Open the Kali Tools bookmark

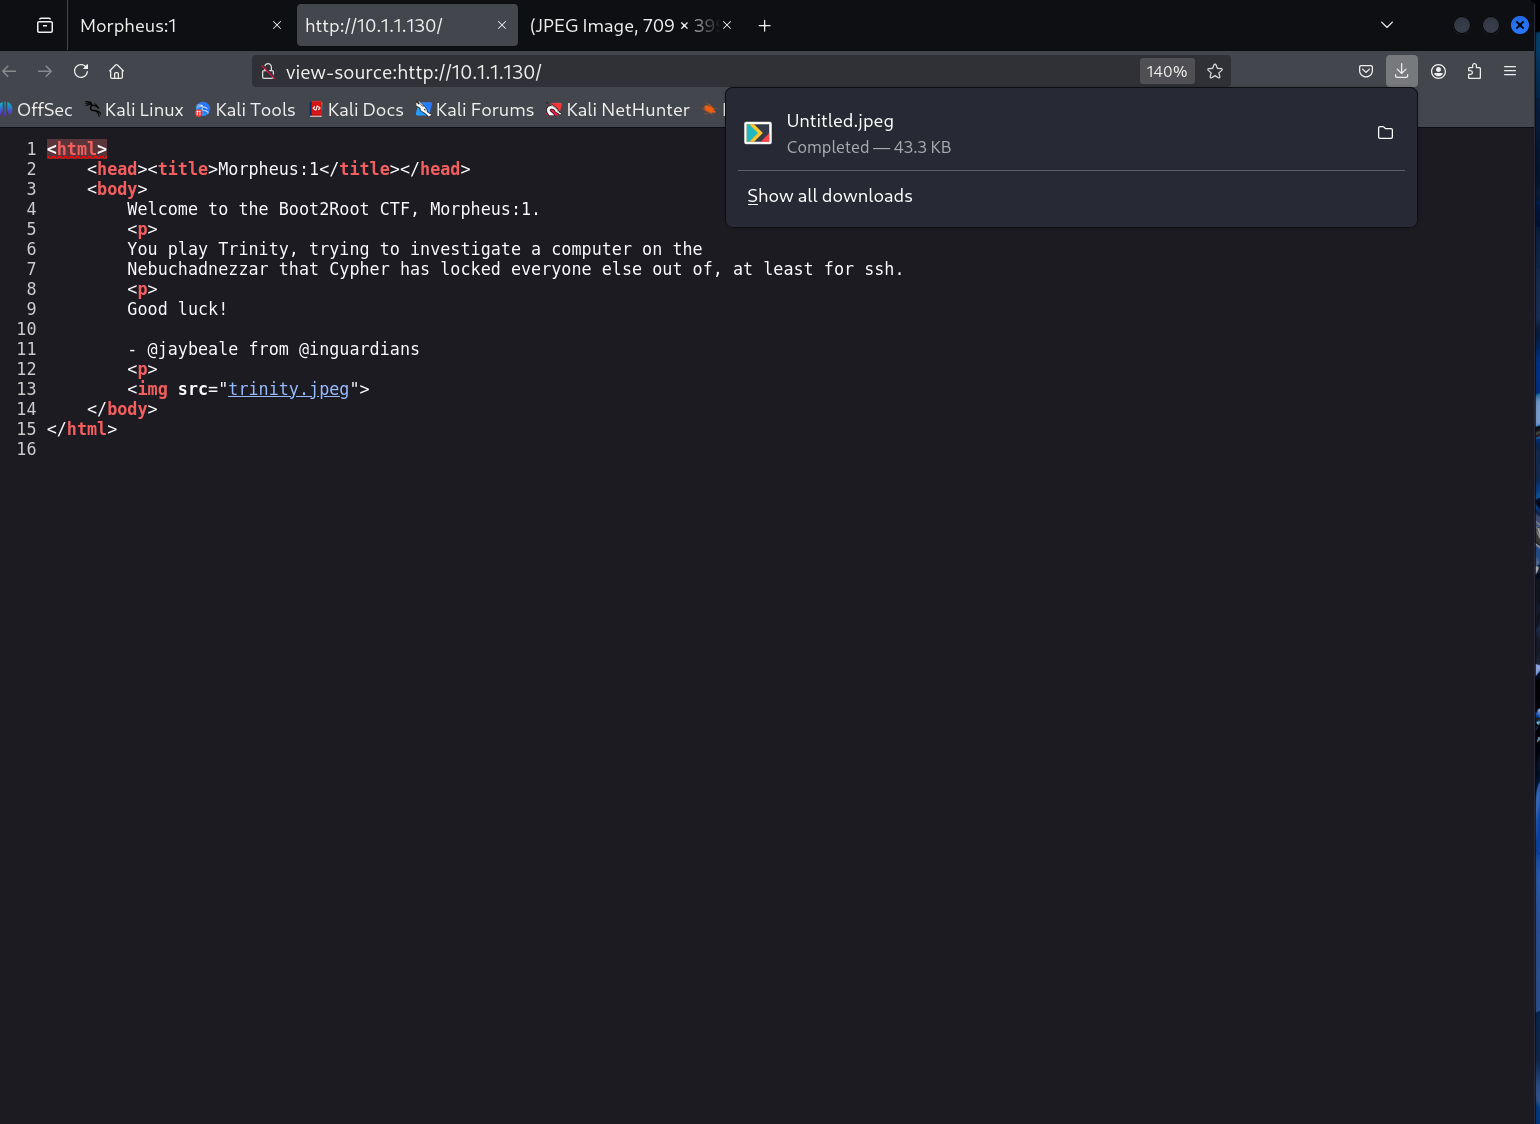point(246,110)
